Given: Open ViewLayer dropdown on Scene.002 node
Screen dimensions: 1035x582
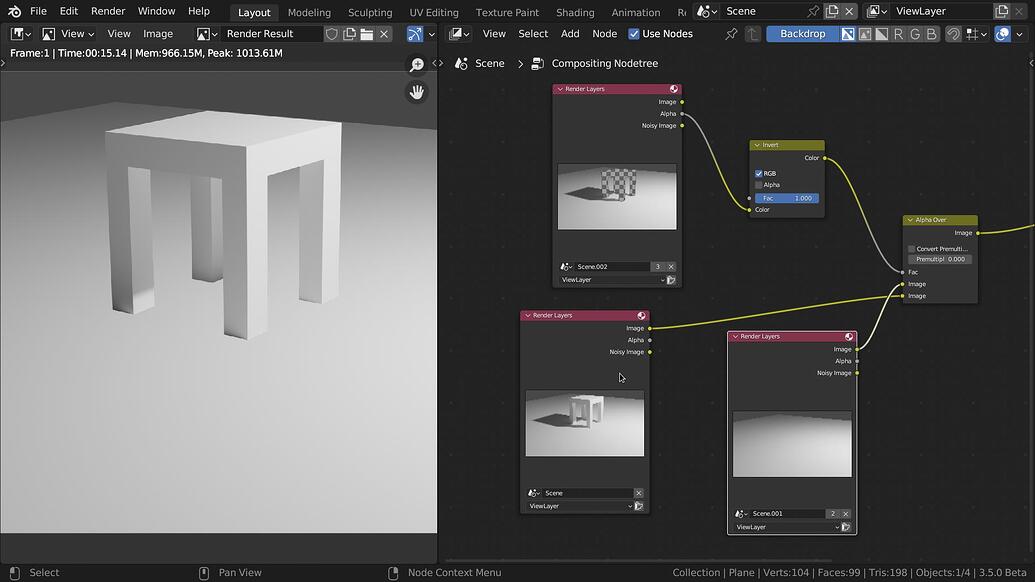Looking at the screenshot, I should click(612, 280).
